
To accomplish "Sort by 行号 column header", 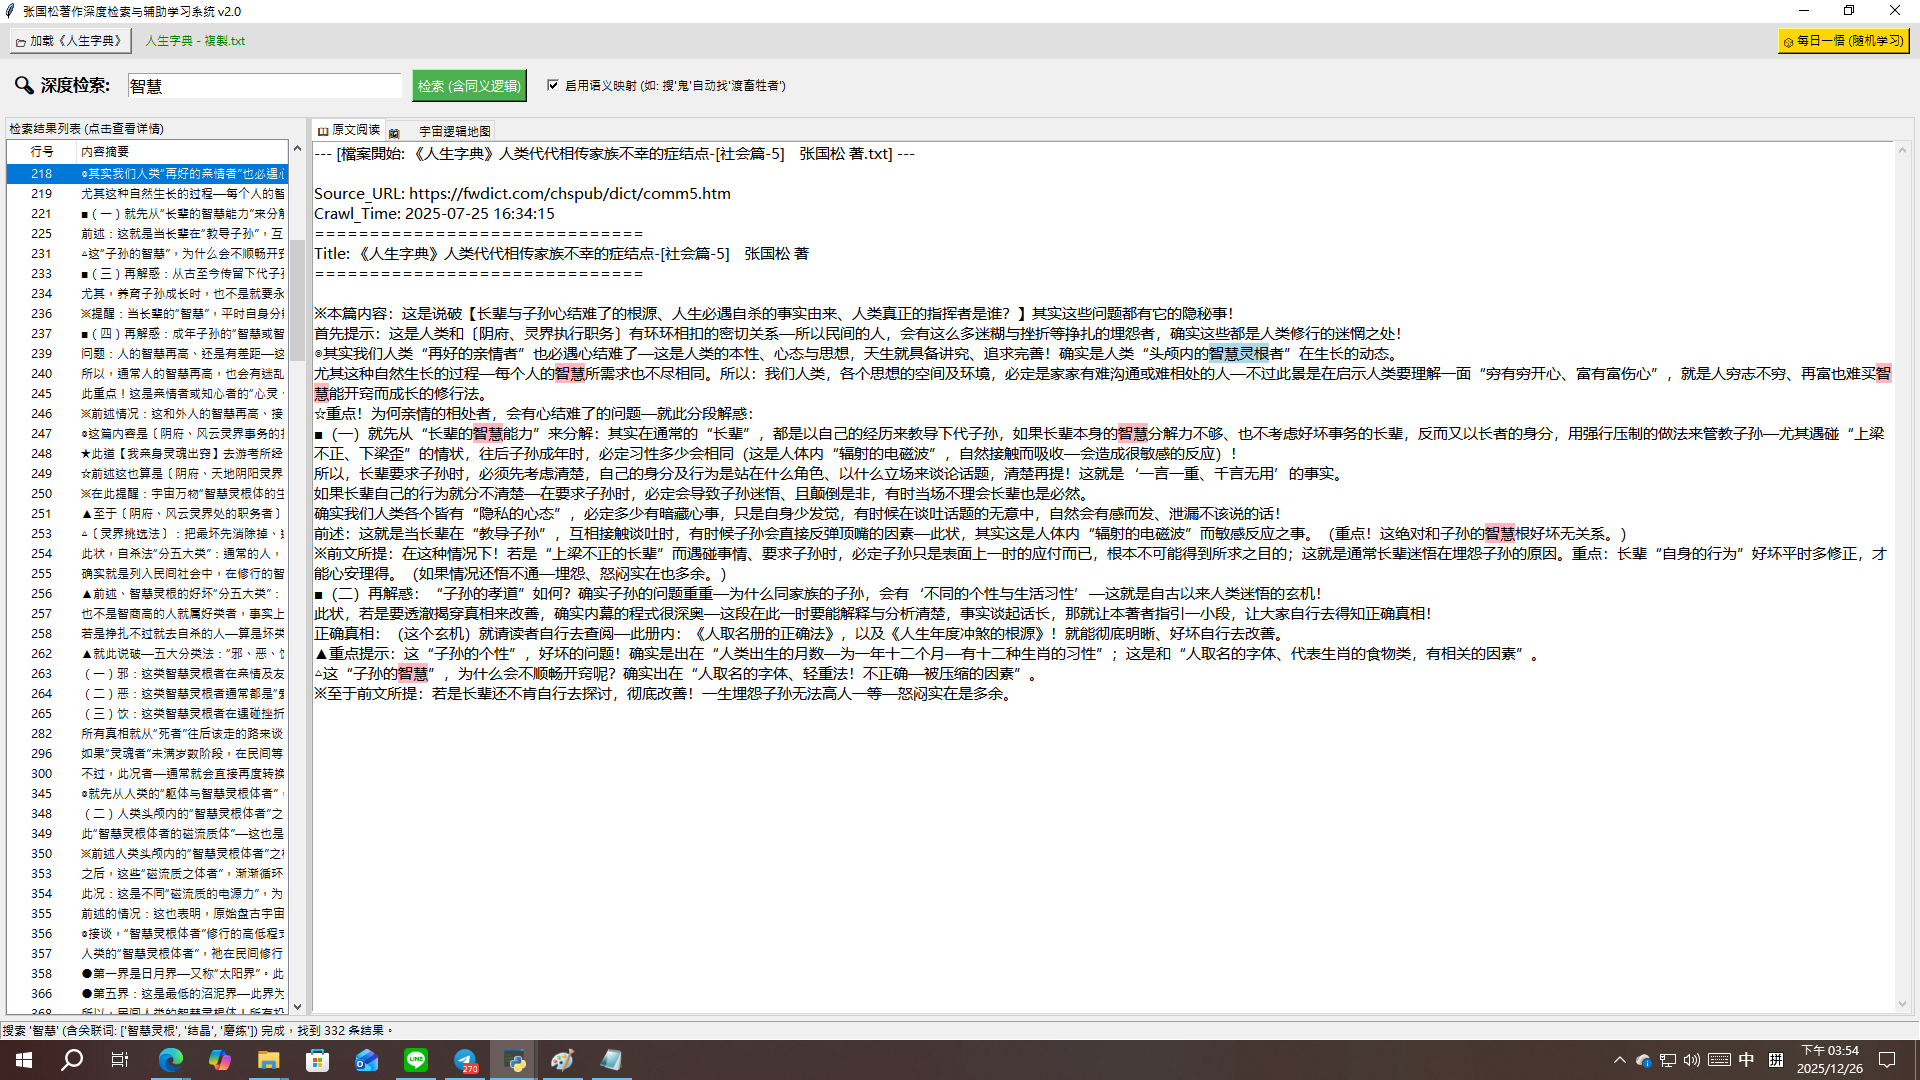I will pyautogui.click(x=42, y=151).
